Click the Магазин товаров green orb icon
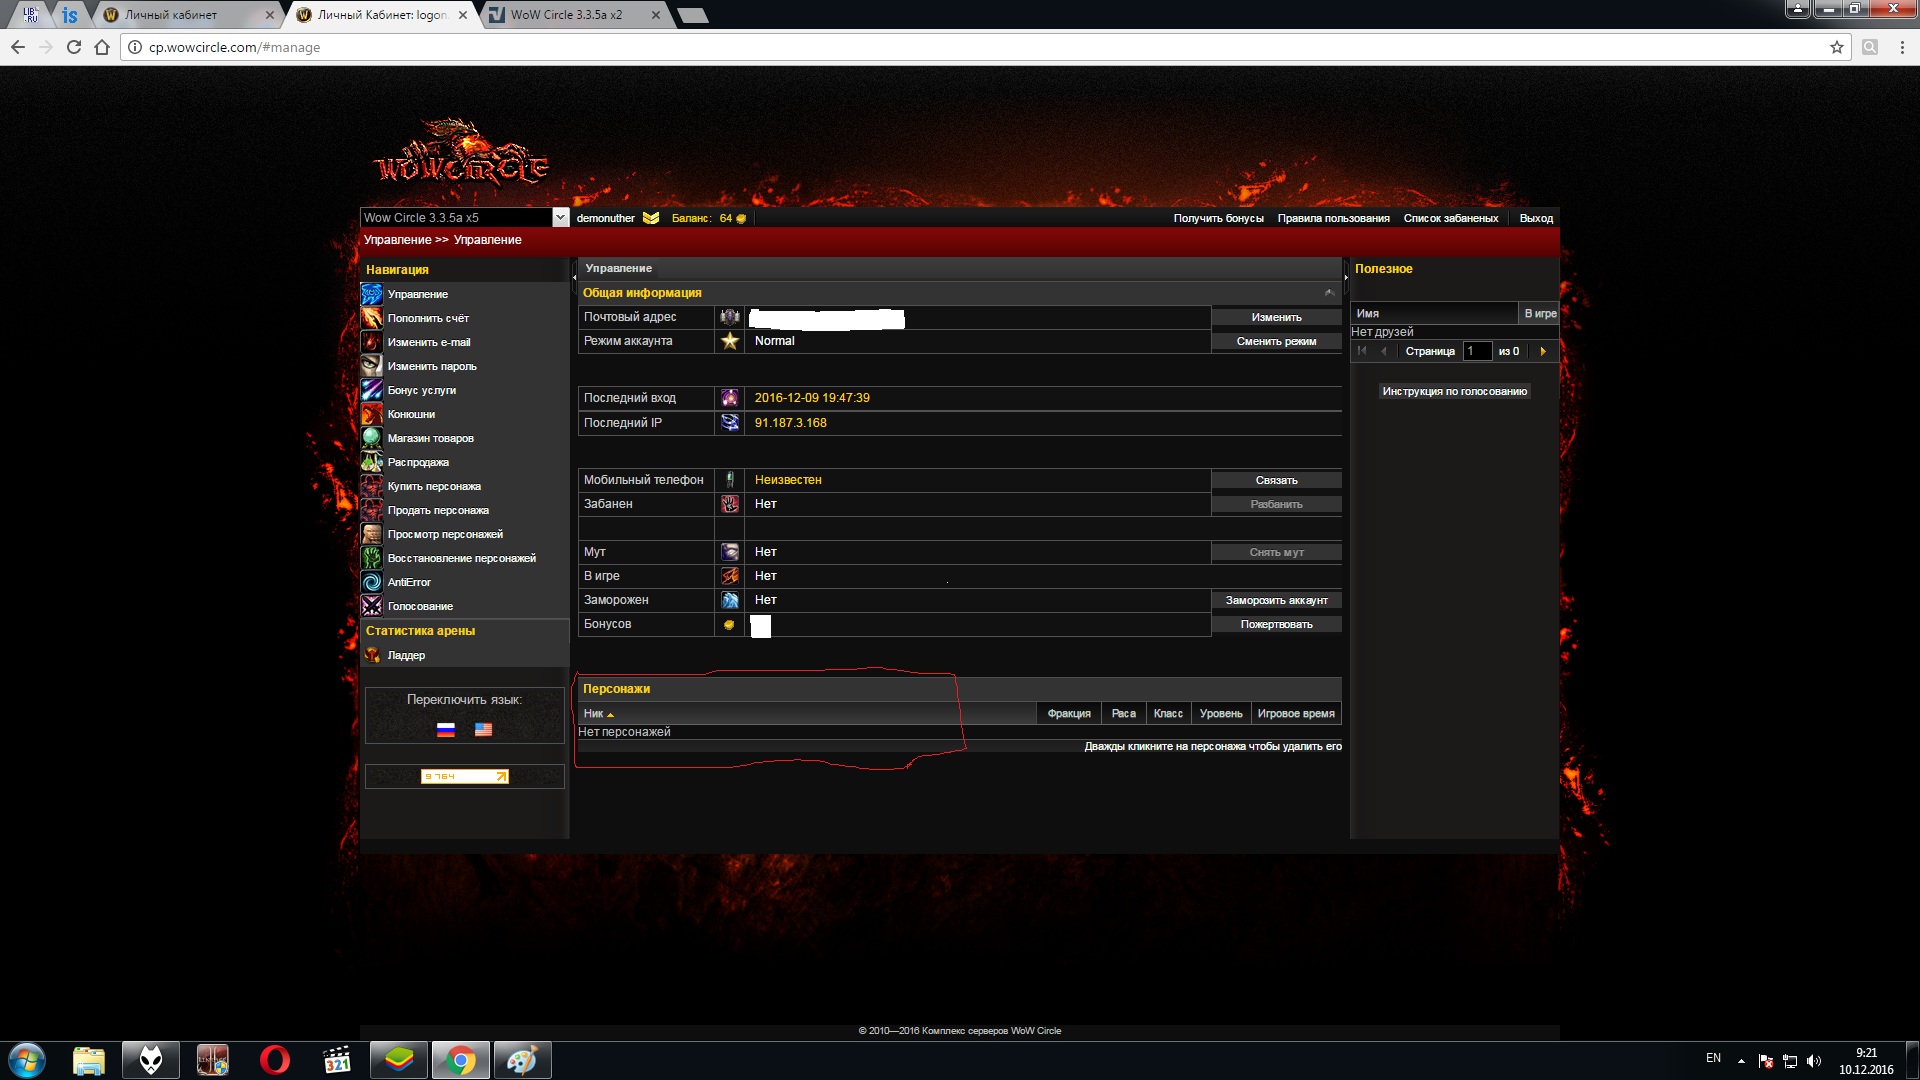This screenshot has height=1080, width=1920. [371, 438]
